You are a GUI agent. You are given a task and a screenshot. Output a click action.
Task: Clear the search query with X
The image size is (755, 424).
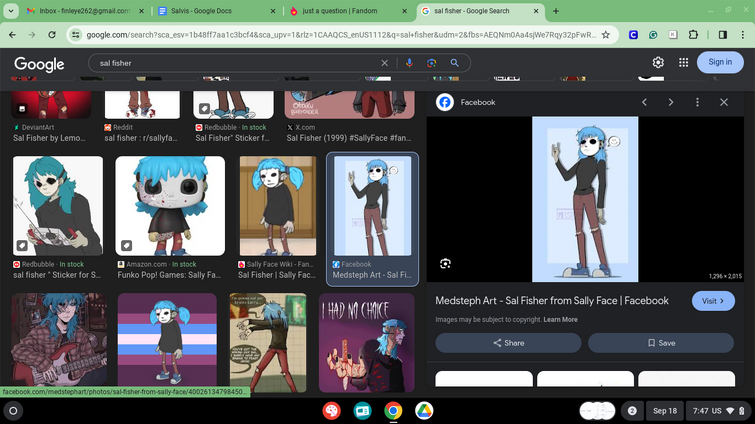(384, 63)
